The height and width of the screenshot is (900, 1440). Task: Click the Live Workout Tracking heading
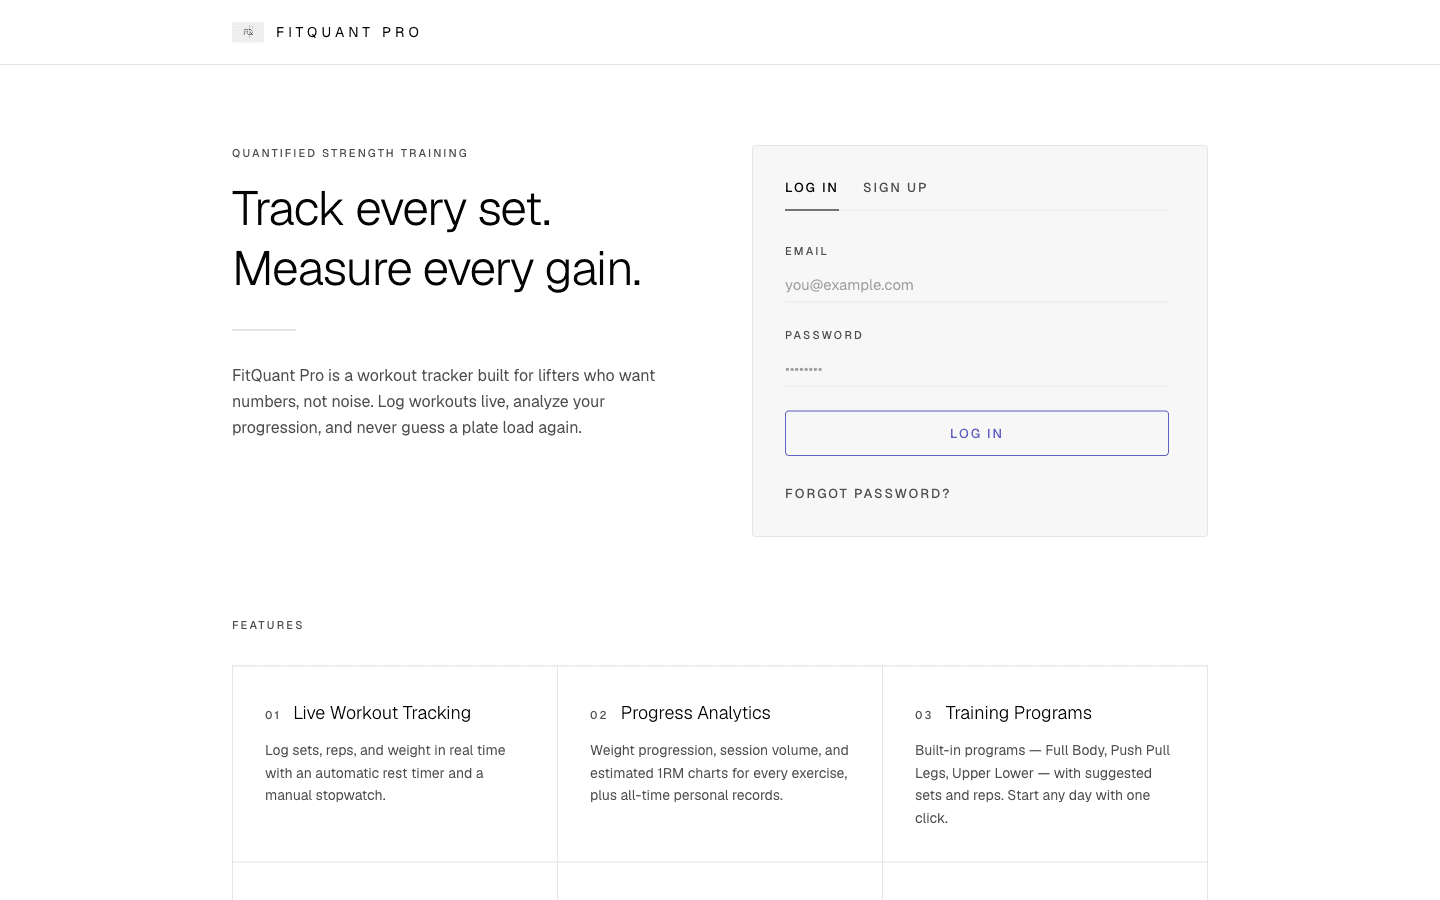[382, 713]
